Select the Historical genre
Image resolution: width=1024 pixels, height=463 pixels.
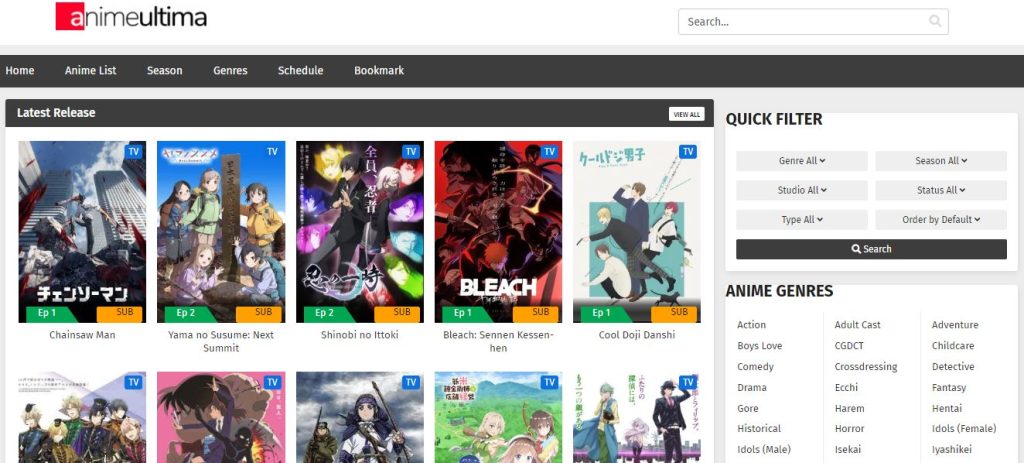tap(759, 429)
